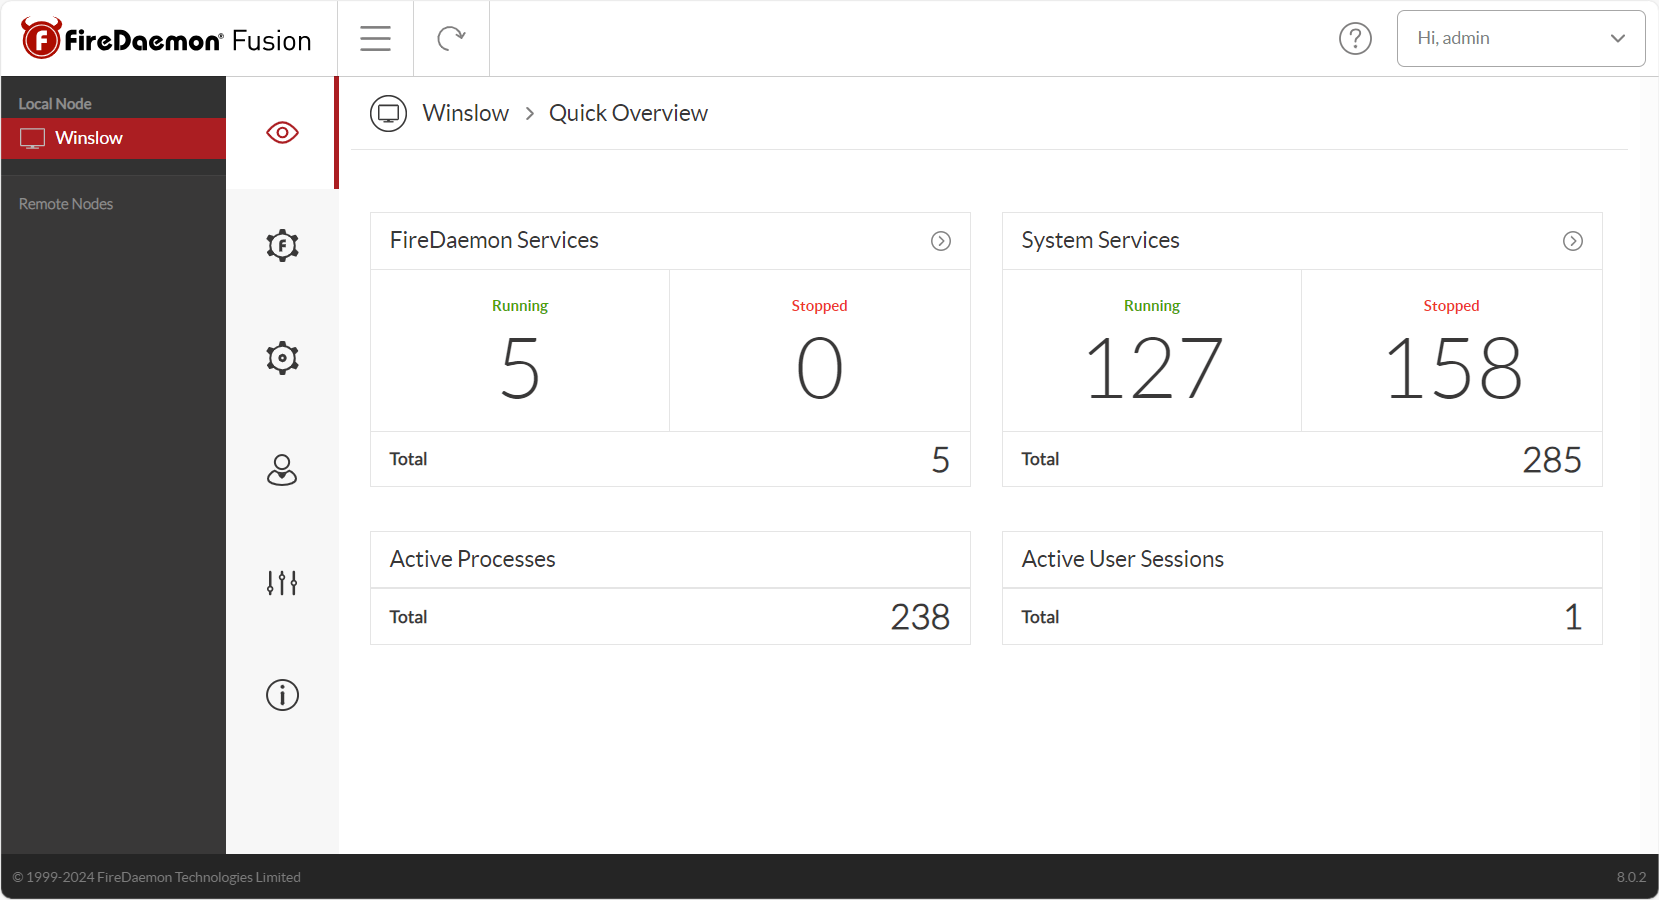Screen dimensions: 1659x900
Task: Click the FireDaemon Services card title
Action: (x=494, y=240)
